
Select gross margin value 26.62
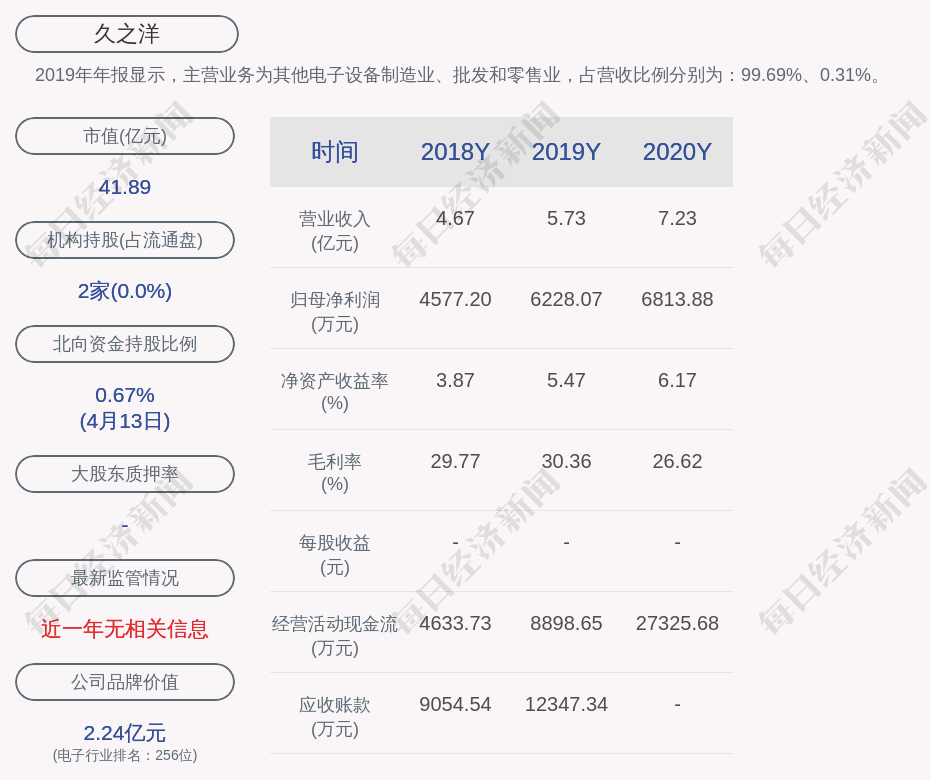tap(677, 461)
